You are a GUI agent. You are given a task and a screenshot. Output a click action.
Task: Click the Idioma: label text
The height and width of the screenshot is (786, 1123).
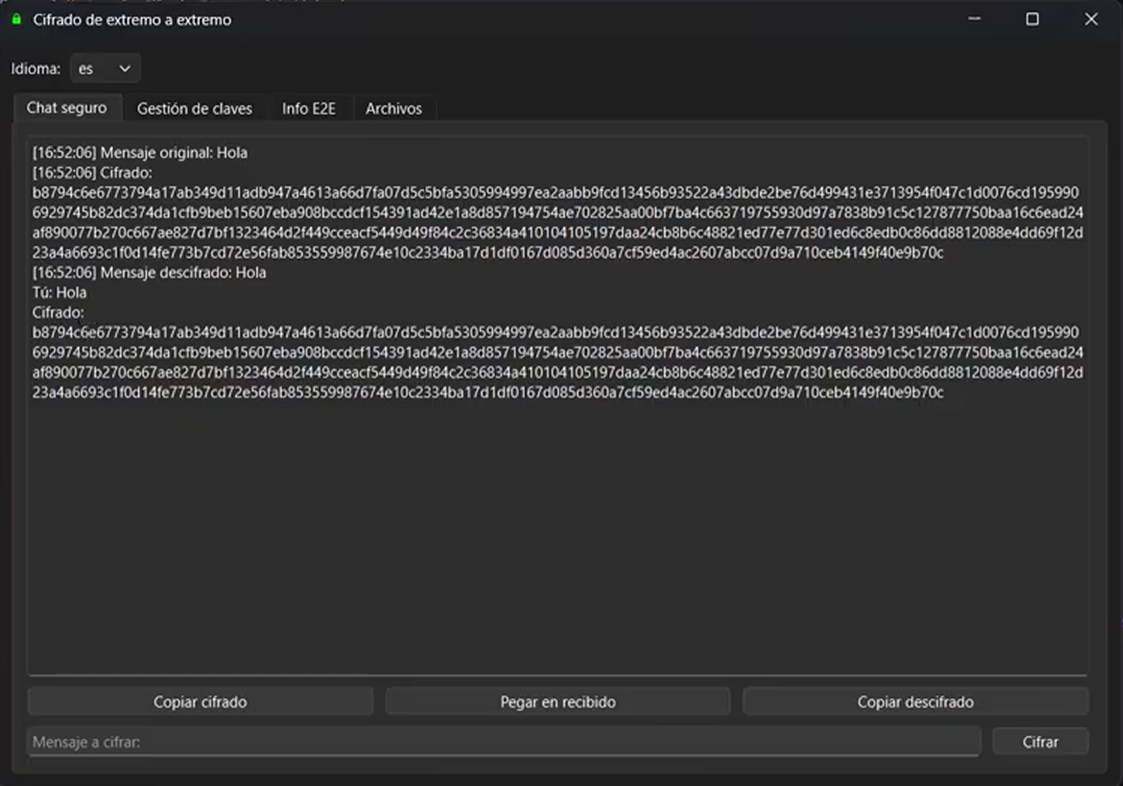click(x=36, y=69)
